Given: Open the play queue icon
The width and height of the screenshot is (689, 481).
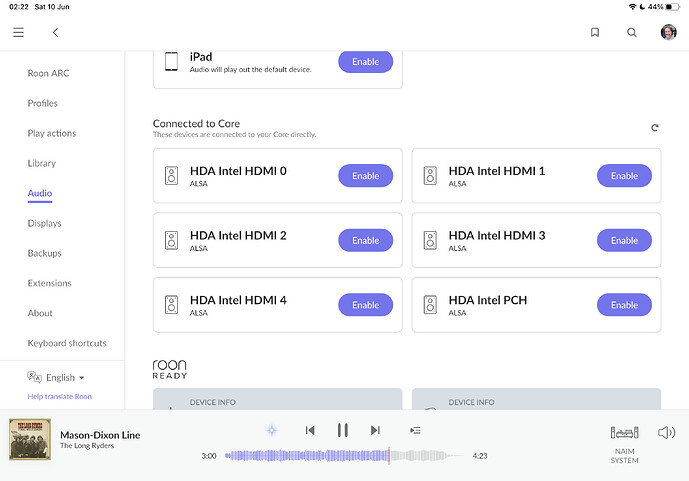Looking at the screenshot, I should [x=415, y=430].
